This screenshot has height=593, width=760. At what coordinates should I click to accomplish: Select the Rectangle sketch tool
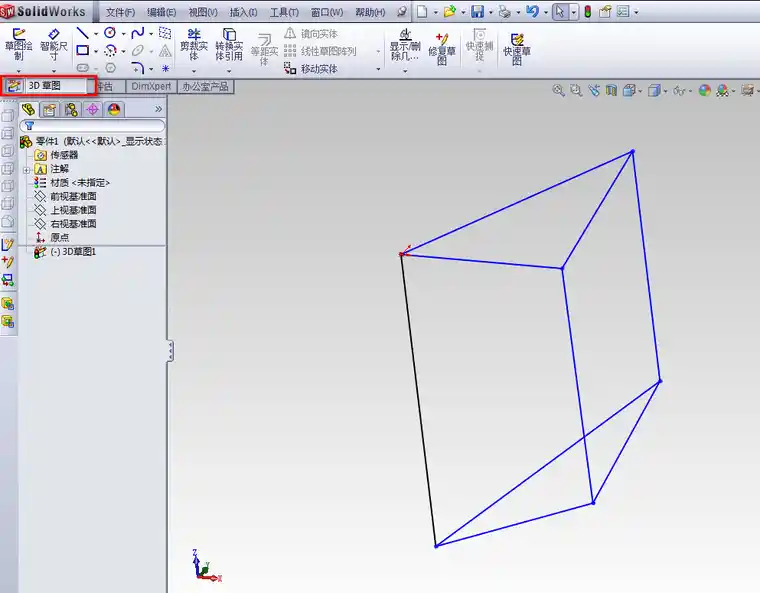pos(82,50)
